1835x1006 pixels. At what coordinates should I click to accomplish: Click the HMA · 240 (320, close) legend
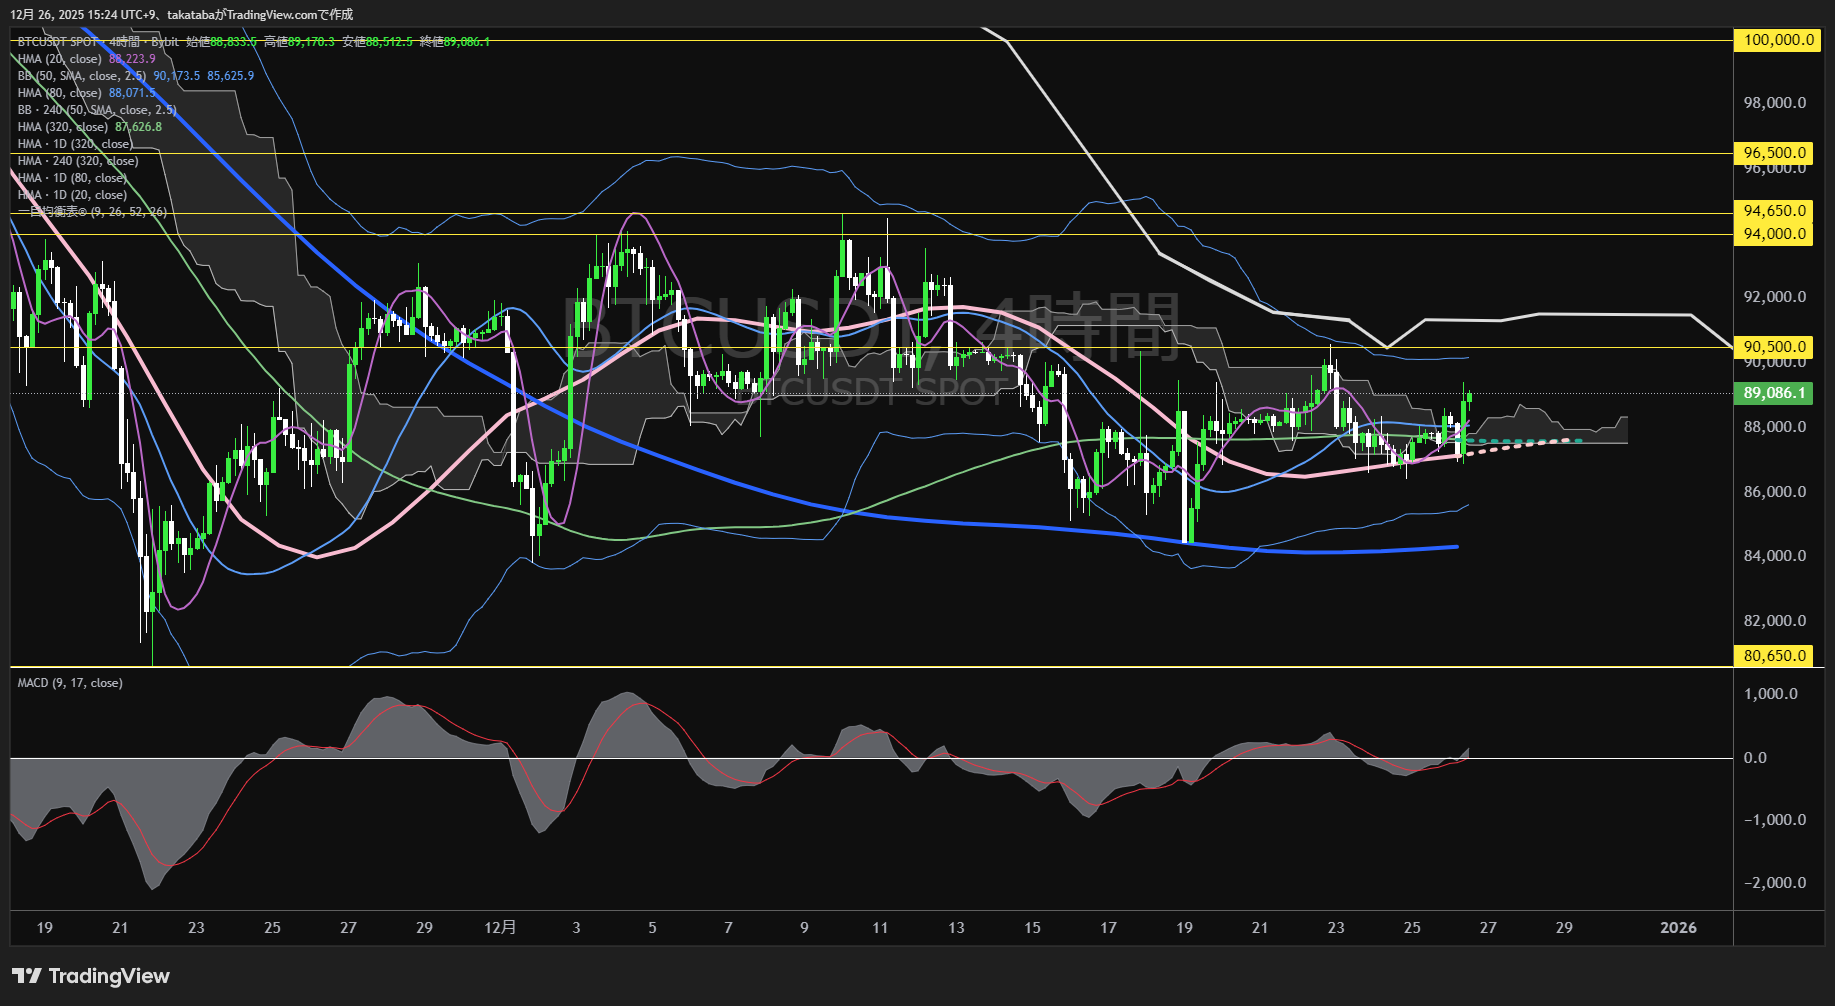point(78,161)
